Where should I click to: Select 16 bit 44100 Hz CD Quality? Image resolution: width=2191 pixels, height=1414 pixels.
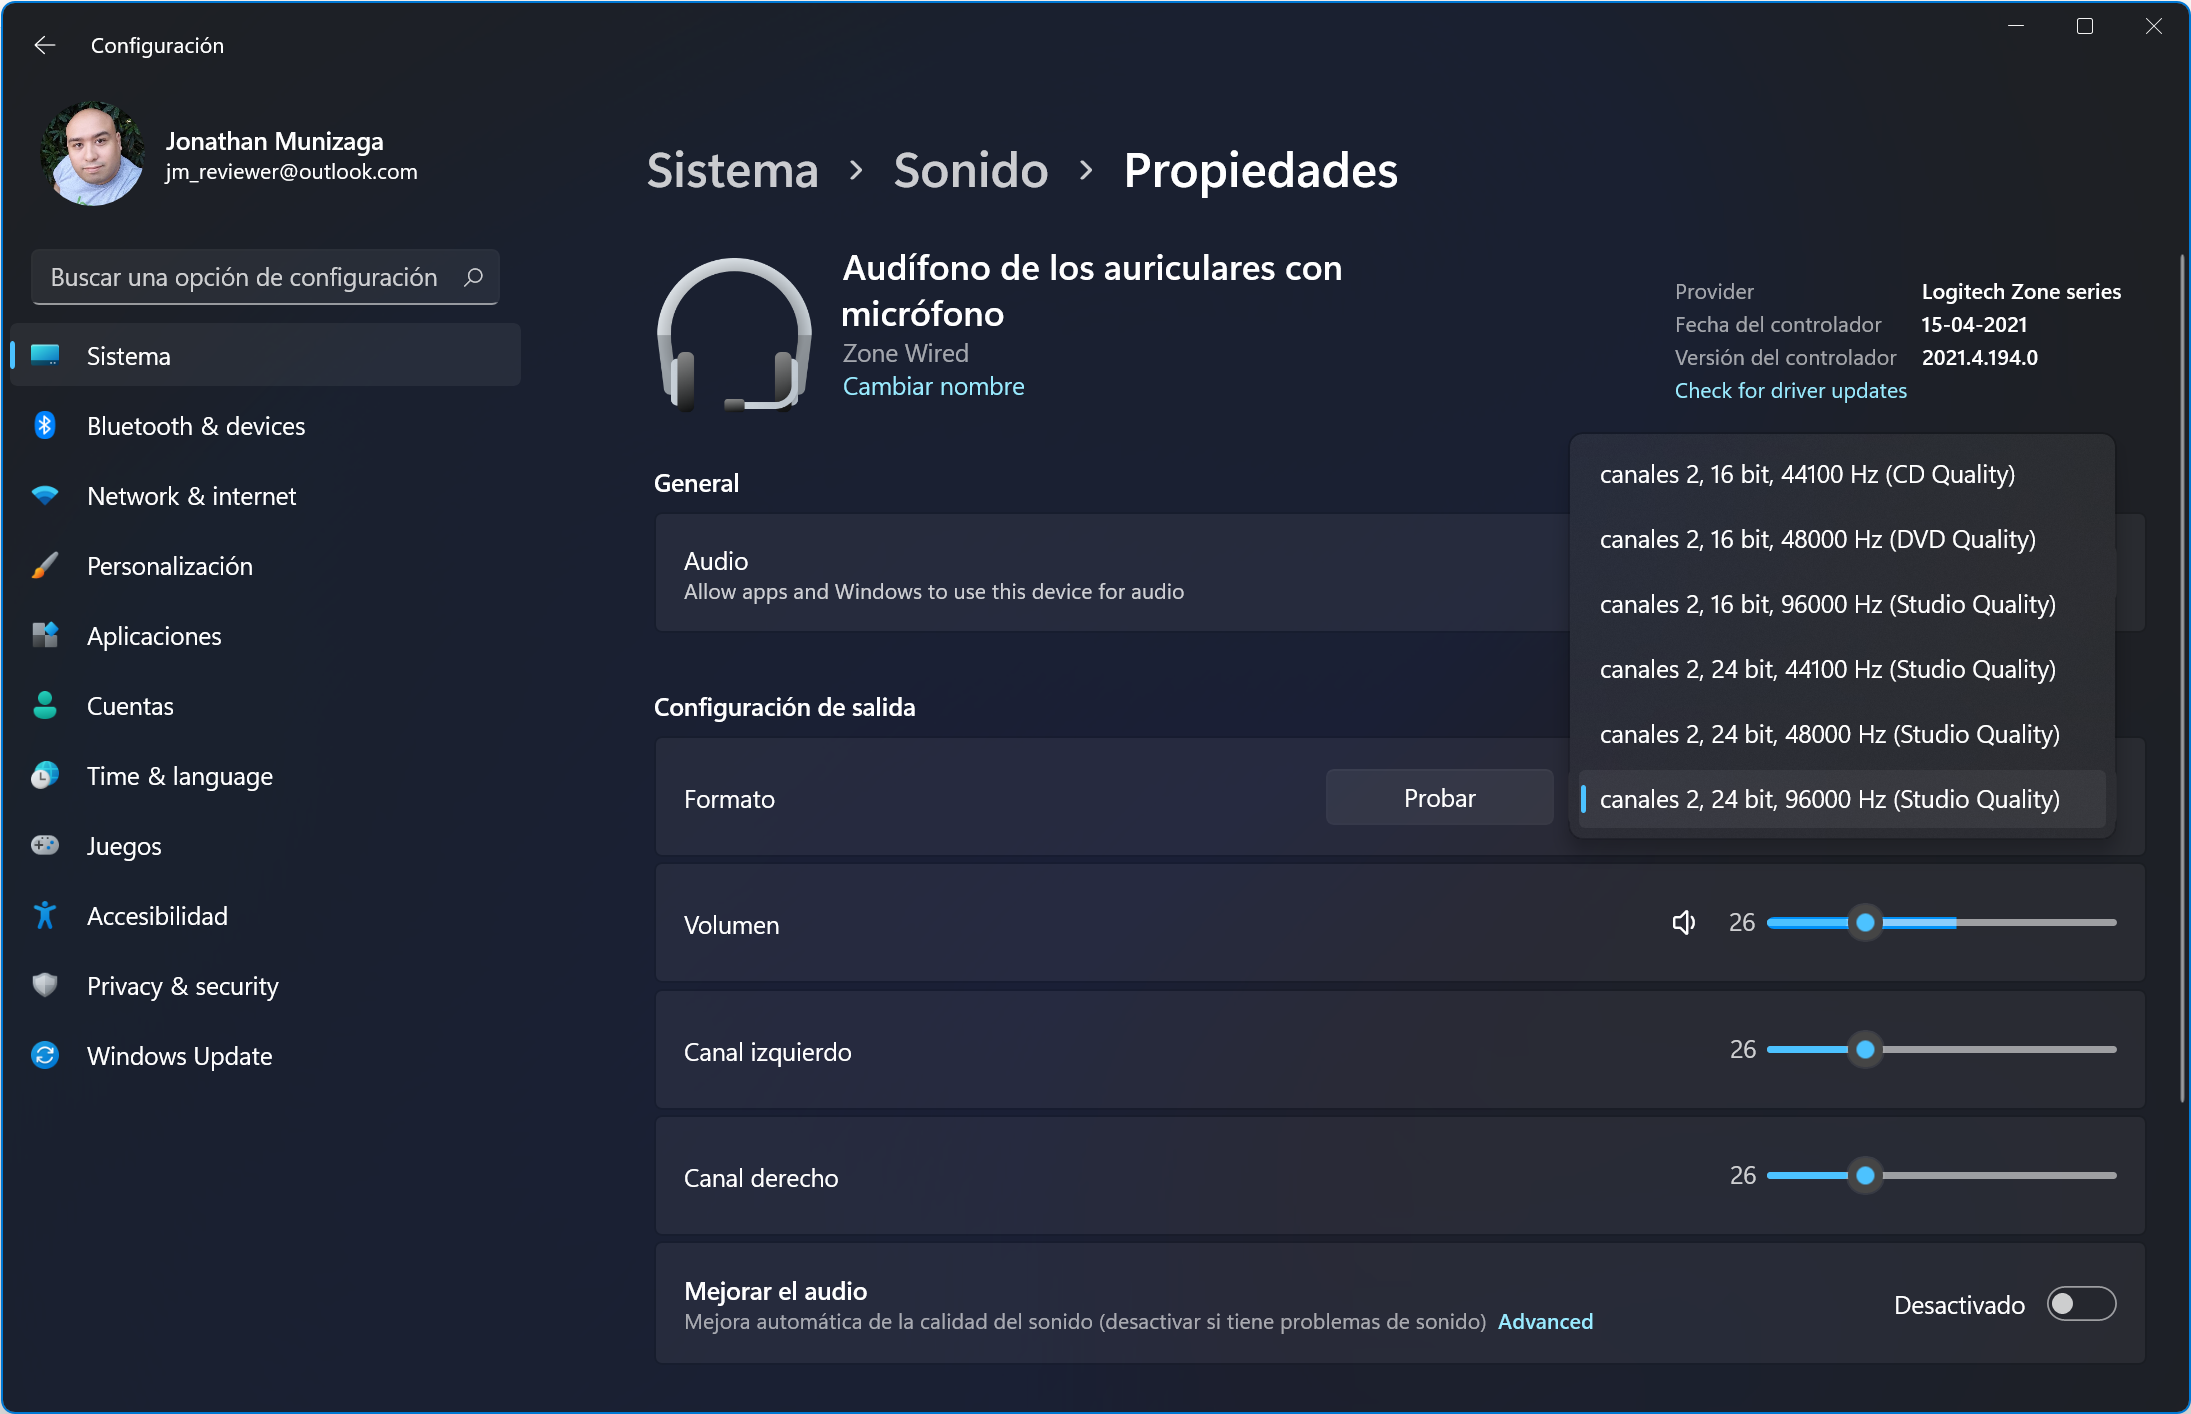click(1806, 474)
